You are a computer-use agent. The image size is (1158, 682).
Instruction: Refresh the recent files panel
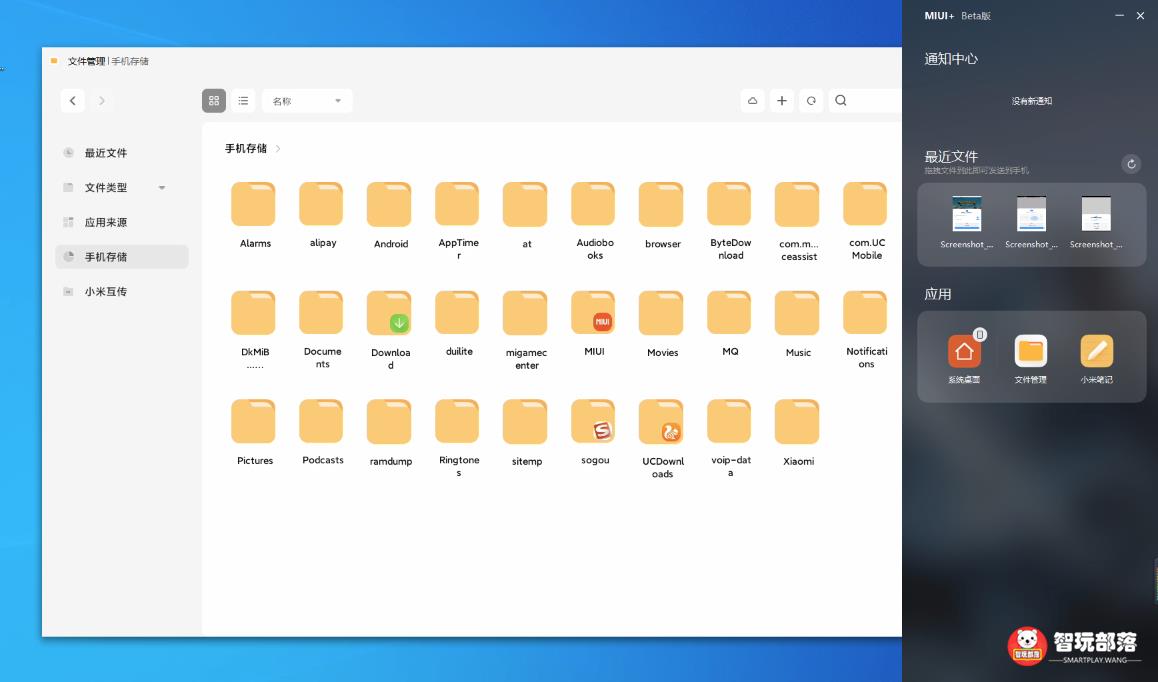pyautogui.click(x=1131, y=164)
